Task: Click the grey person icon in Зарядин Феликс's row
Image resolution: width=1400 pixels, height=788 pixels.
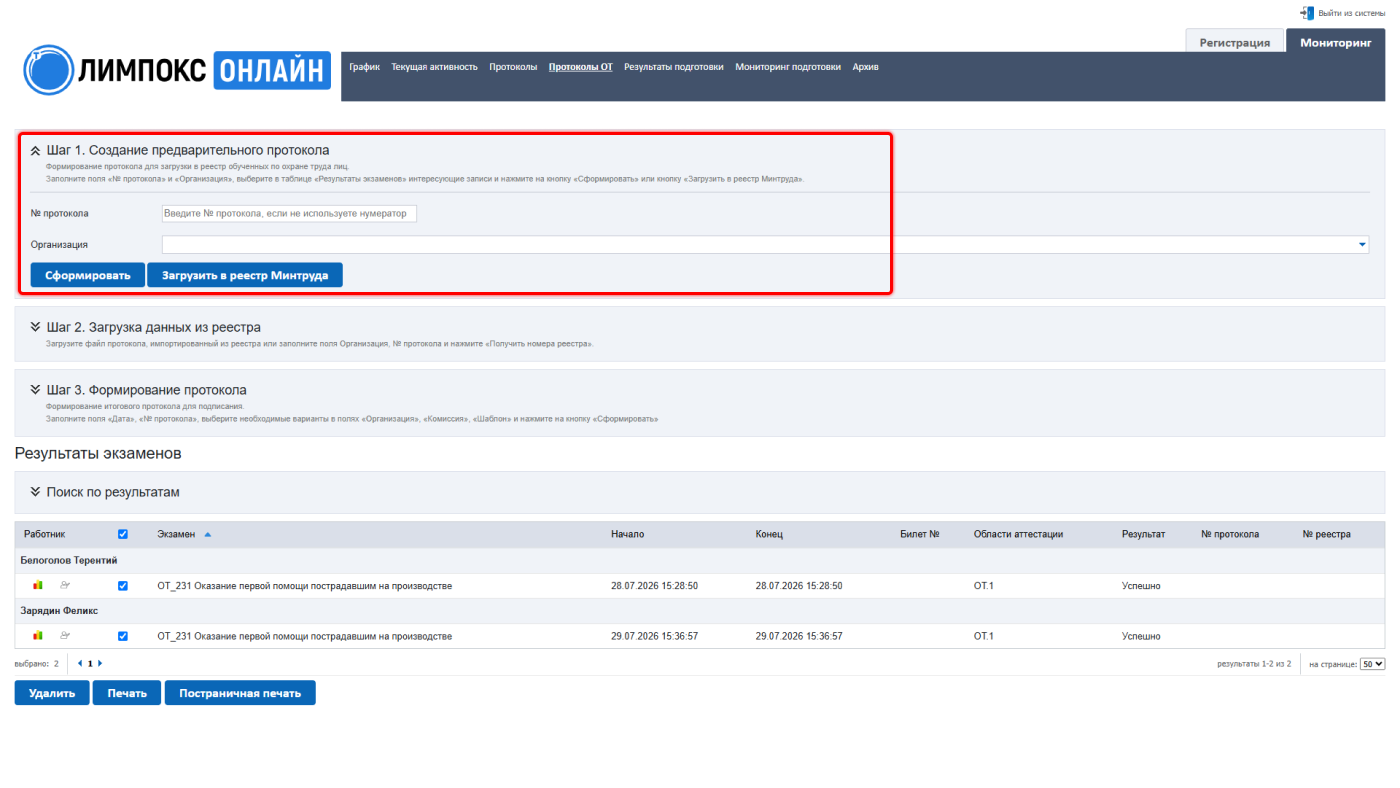Action: [x=65, y=635]
